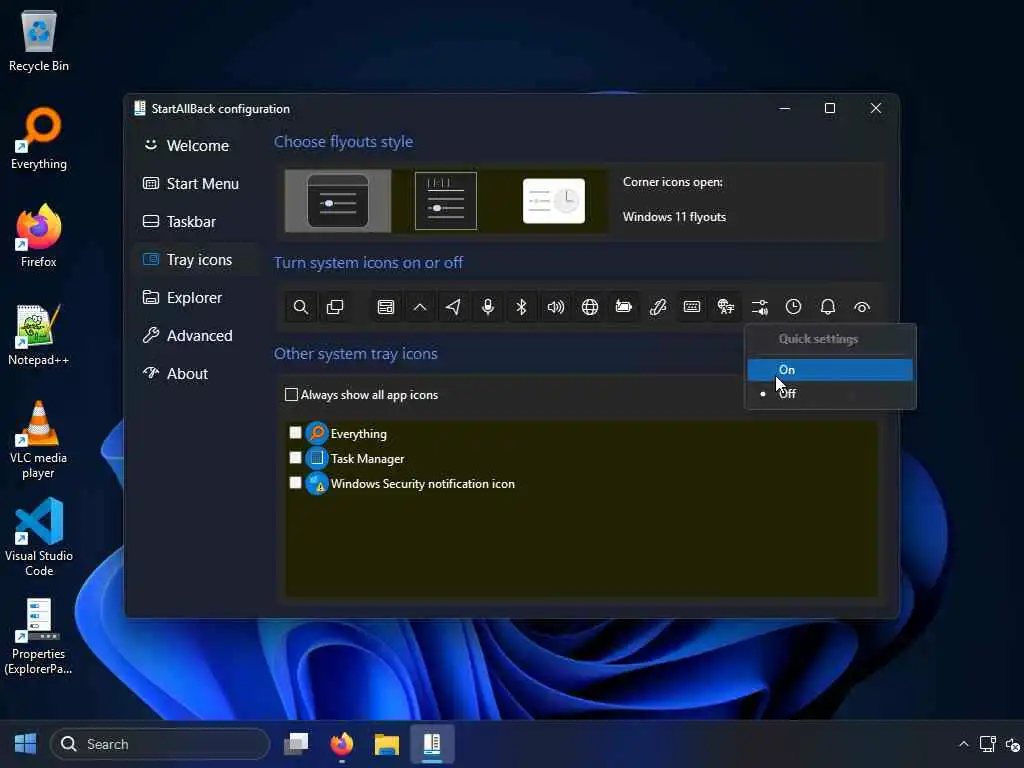Open the Welcome section
Image resolution: width=1024 pixels, height=768 pixels.
[x=197, y=146]
